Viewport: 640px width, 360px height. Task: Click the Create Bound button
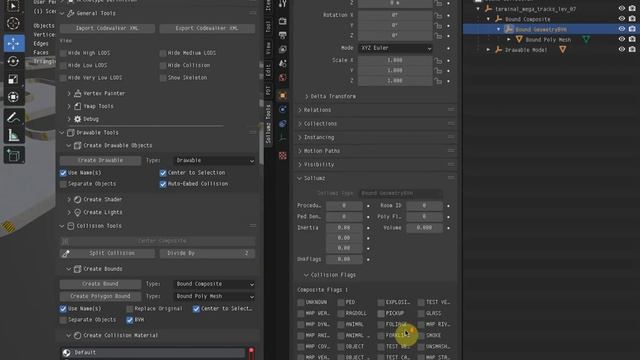coord(100,284)
